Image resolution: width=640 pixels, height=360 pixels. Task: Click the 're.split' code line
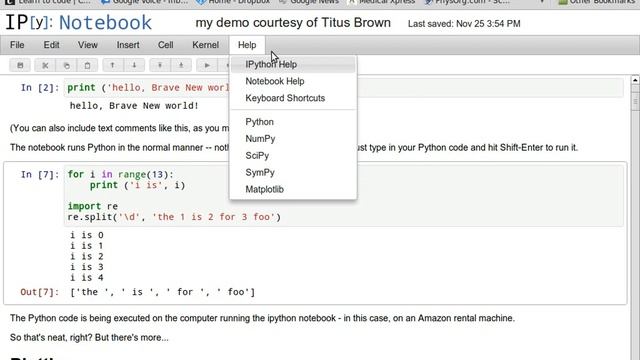click(174, 217)
